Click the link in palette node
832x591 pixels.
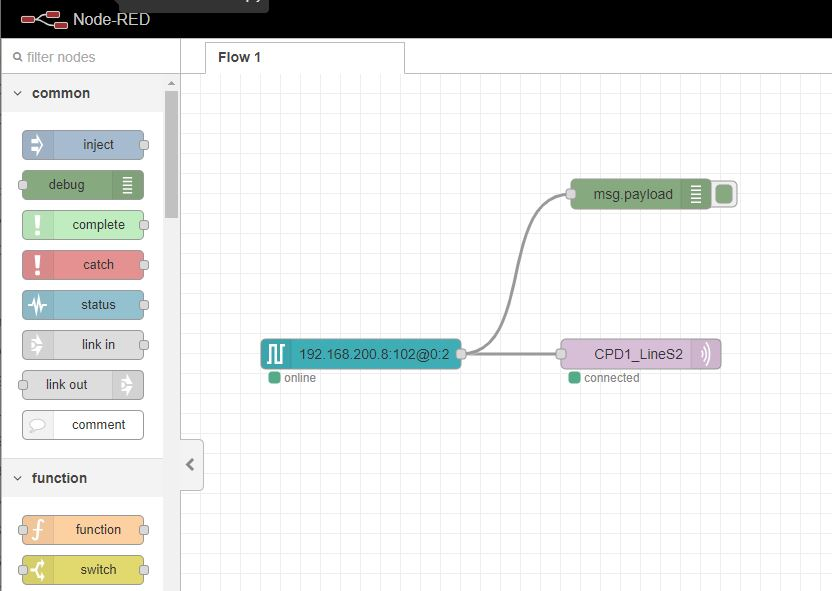coord(84,345)
